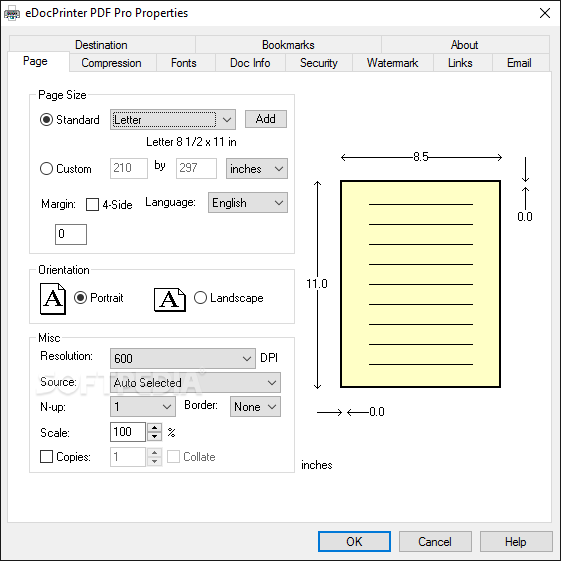Click the 11.0 height dimension label
561x561 pixels.
317,284
